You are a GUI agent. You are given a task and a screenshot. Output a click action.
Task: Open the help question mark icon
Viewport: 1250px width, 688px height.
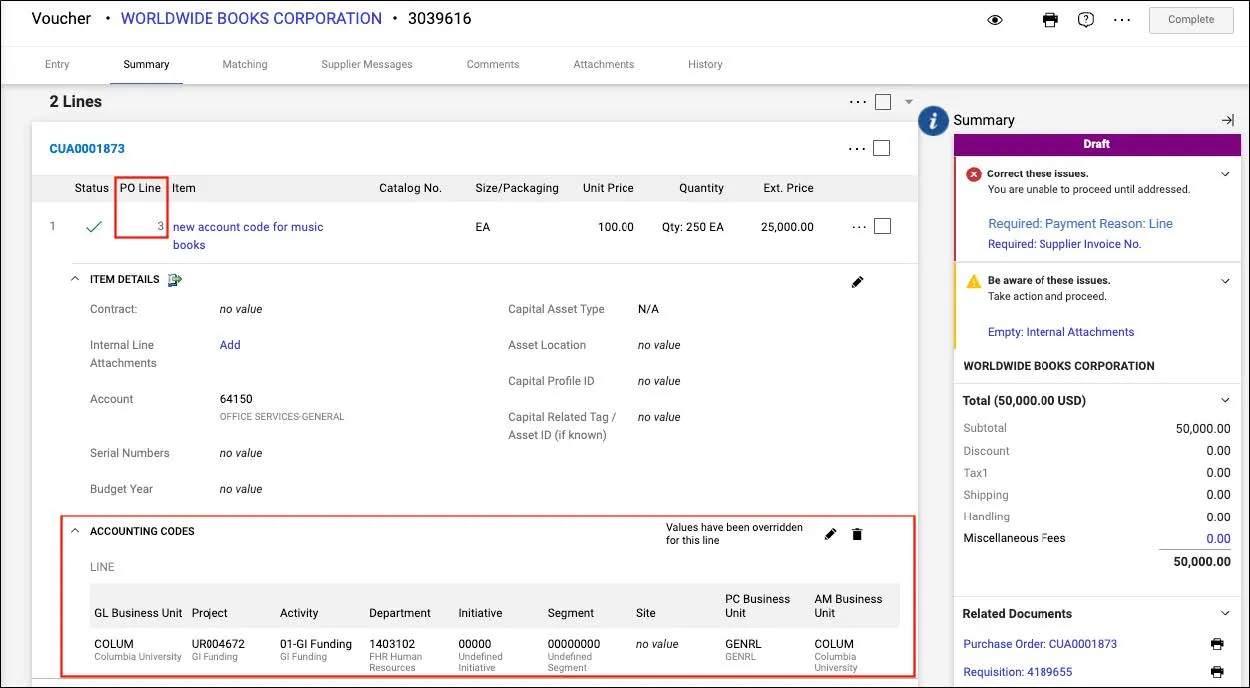(x=1086, y=20)
